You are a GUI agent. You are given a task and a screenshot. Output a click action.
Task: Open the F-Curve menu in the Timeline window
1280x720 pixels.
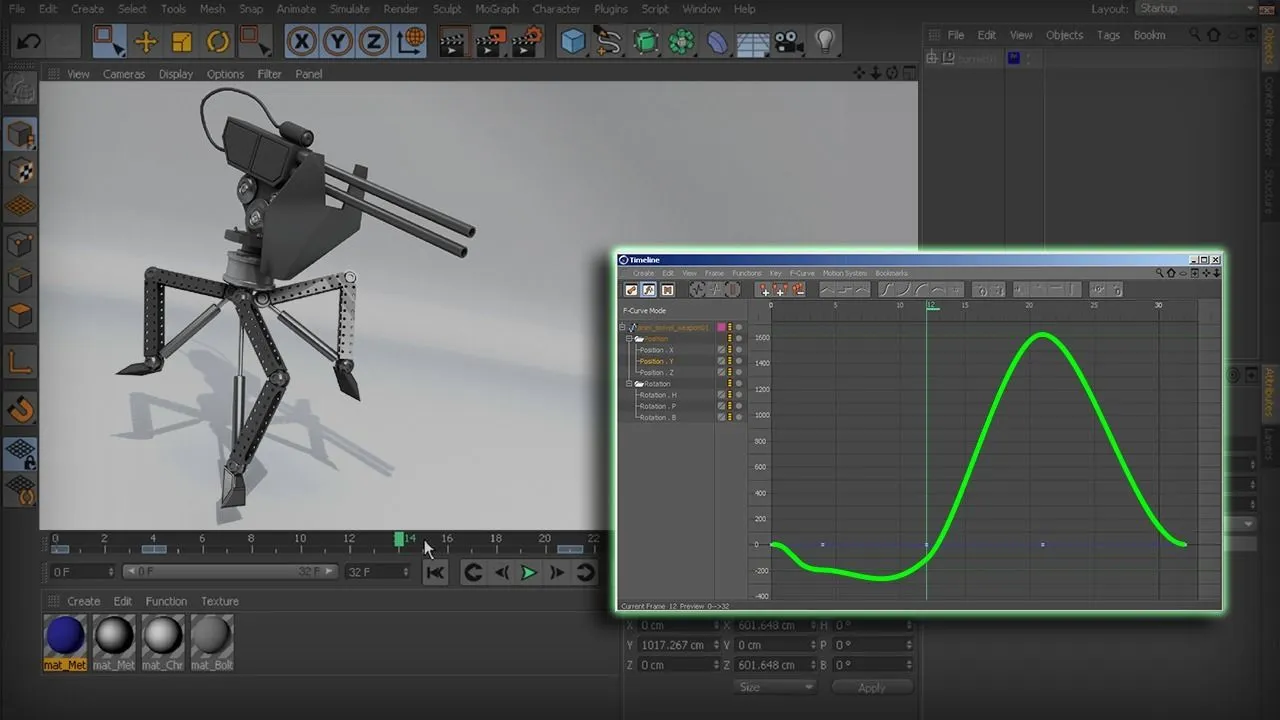[802, 272]
